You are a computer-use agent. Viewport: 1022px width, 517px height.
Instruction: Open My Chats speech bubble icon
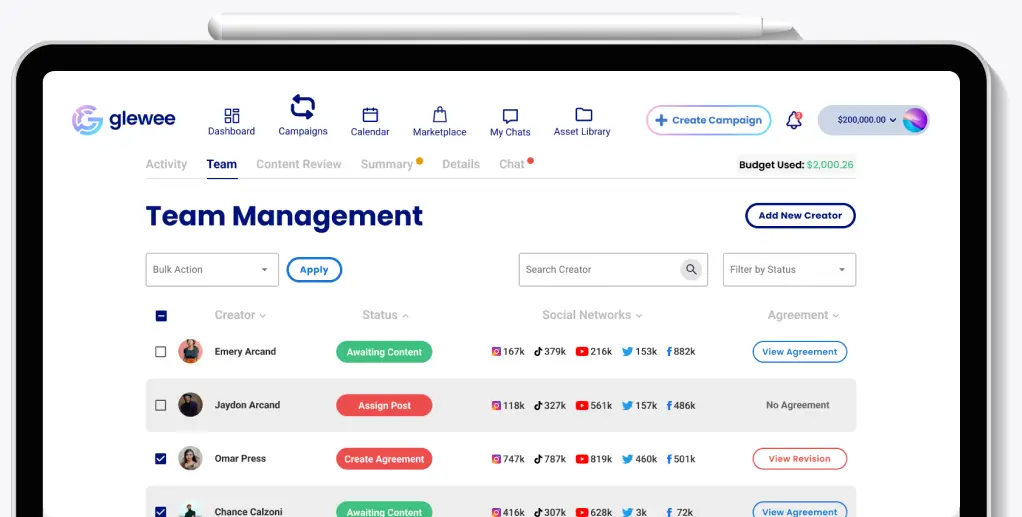(510, 116)
